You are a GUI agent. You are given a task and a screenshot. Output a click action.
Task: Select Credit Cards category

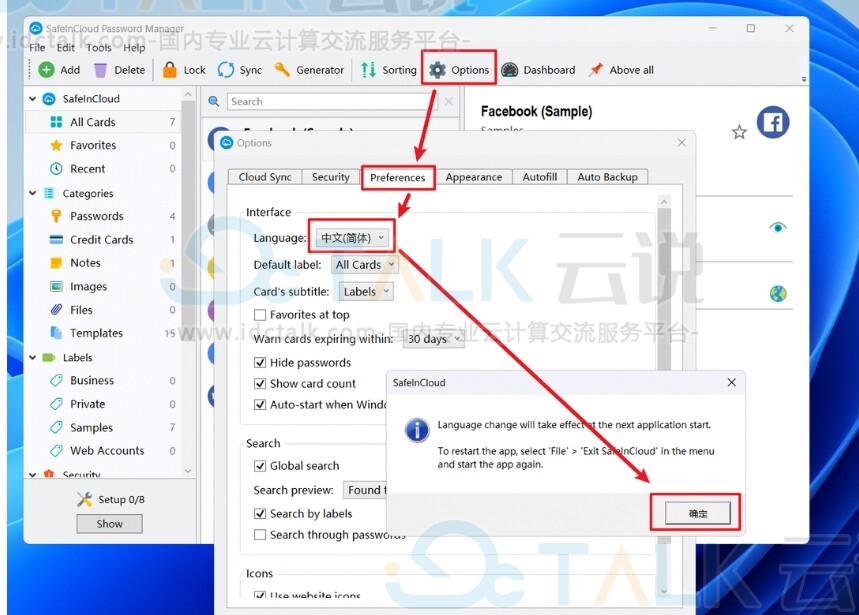103,240
